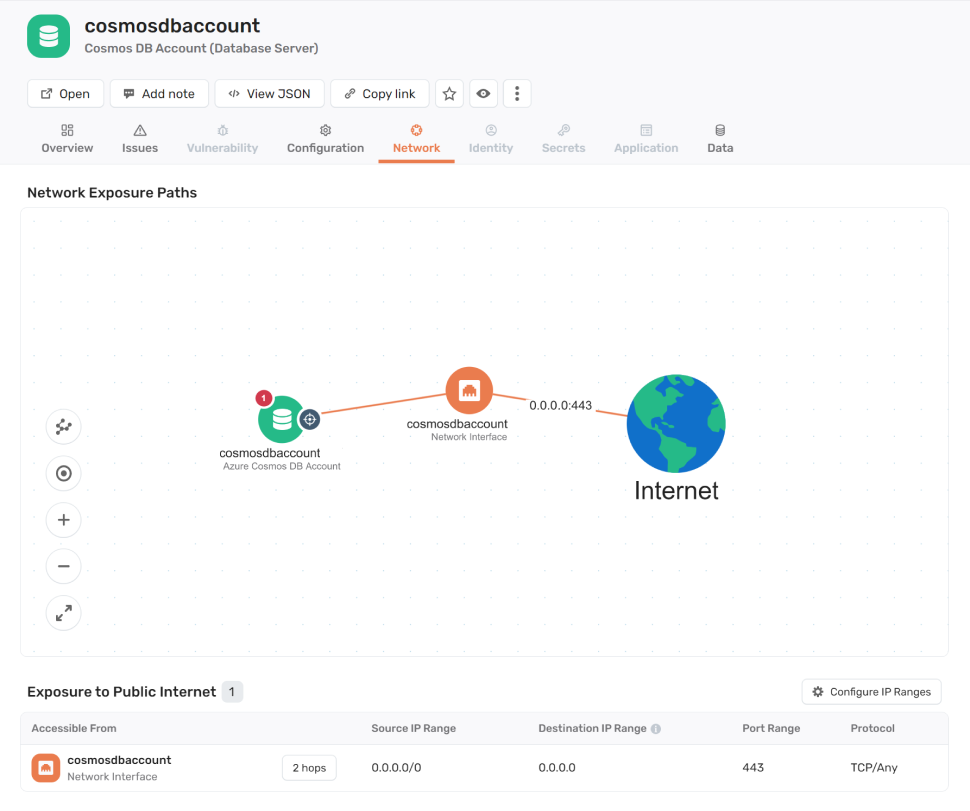Click the Internet globe node
This screenshot has height=811, width=970.
pyautogui.click(x=676, y=424)
